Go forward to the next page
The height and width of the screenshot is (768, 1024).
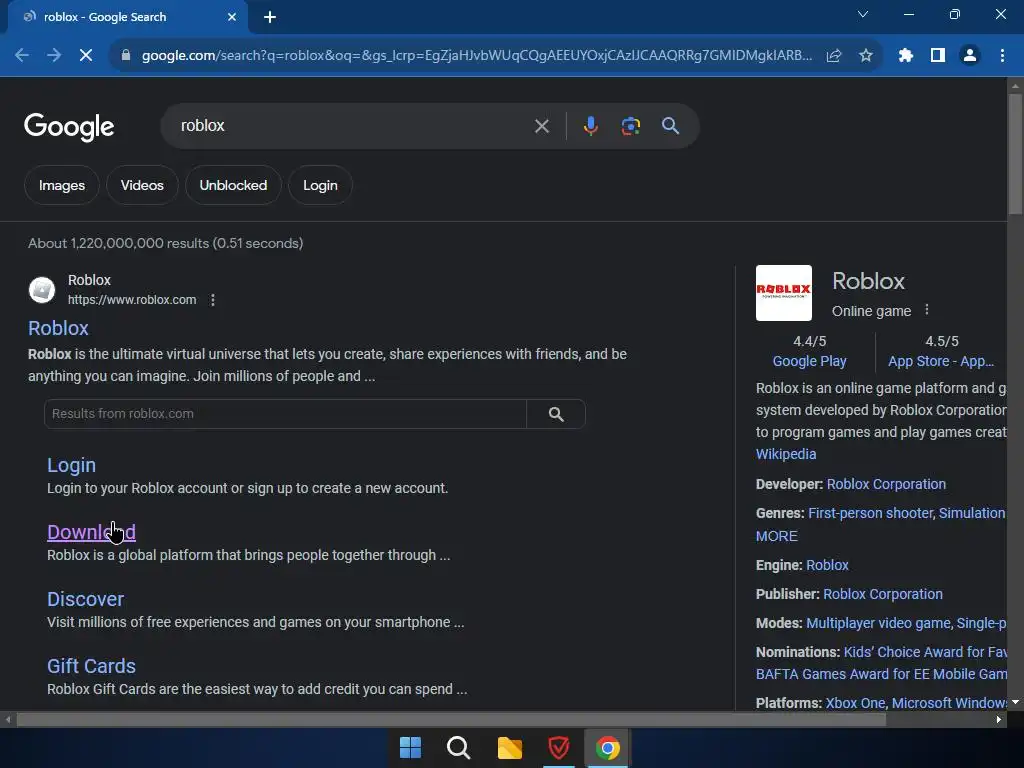[54, 56]
